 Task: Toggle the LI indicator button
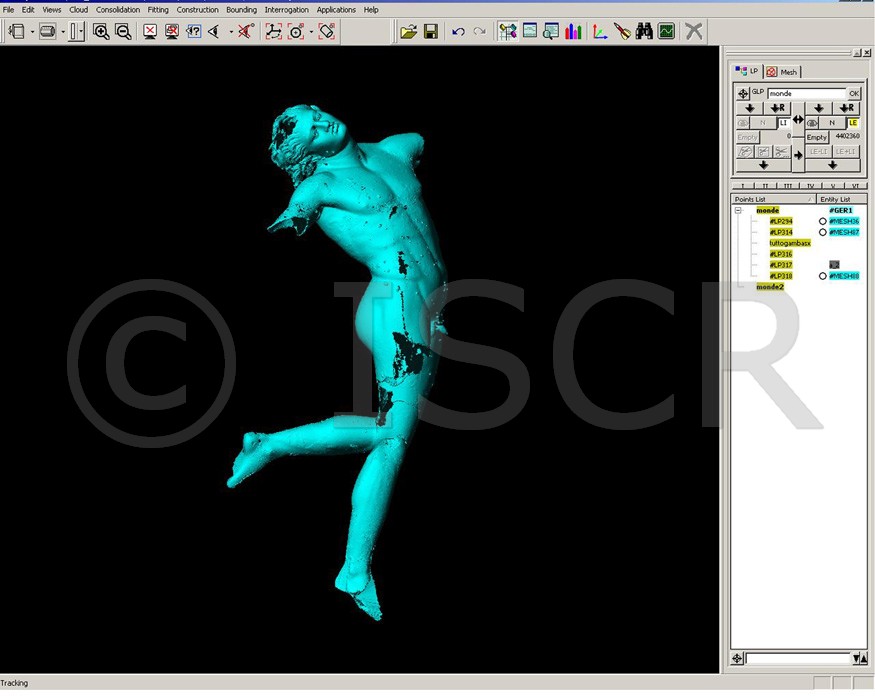tap(784, 122)
